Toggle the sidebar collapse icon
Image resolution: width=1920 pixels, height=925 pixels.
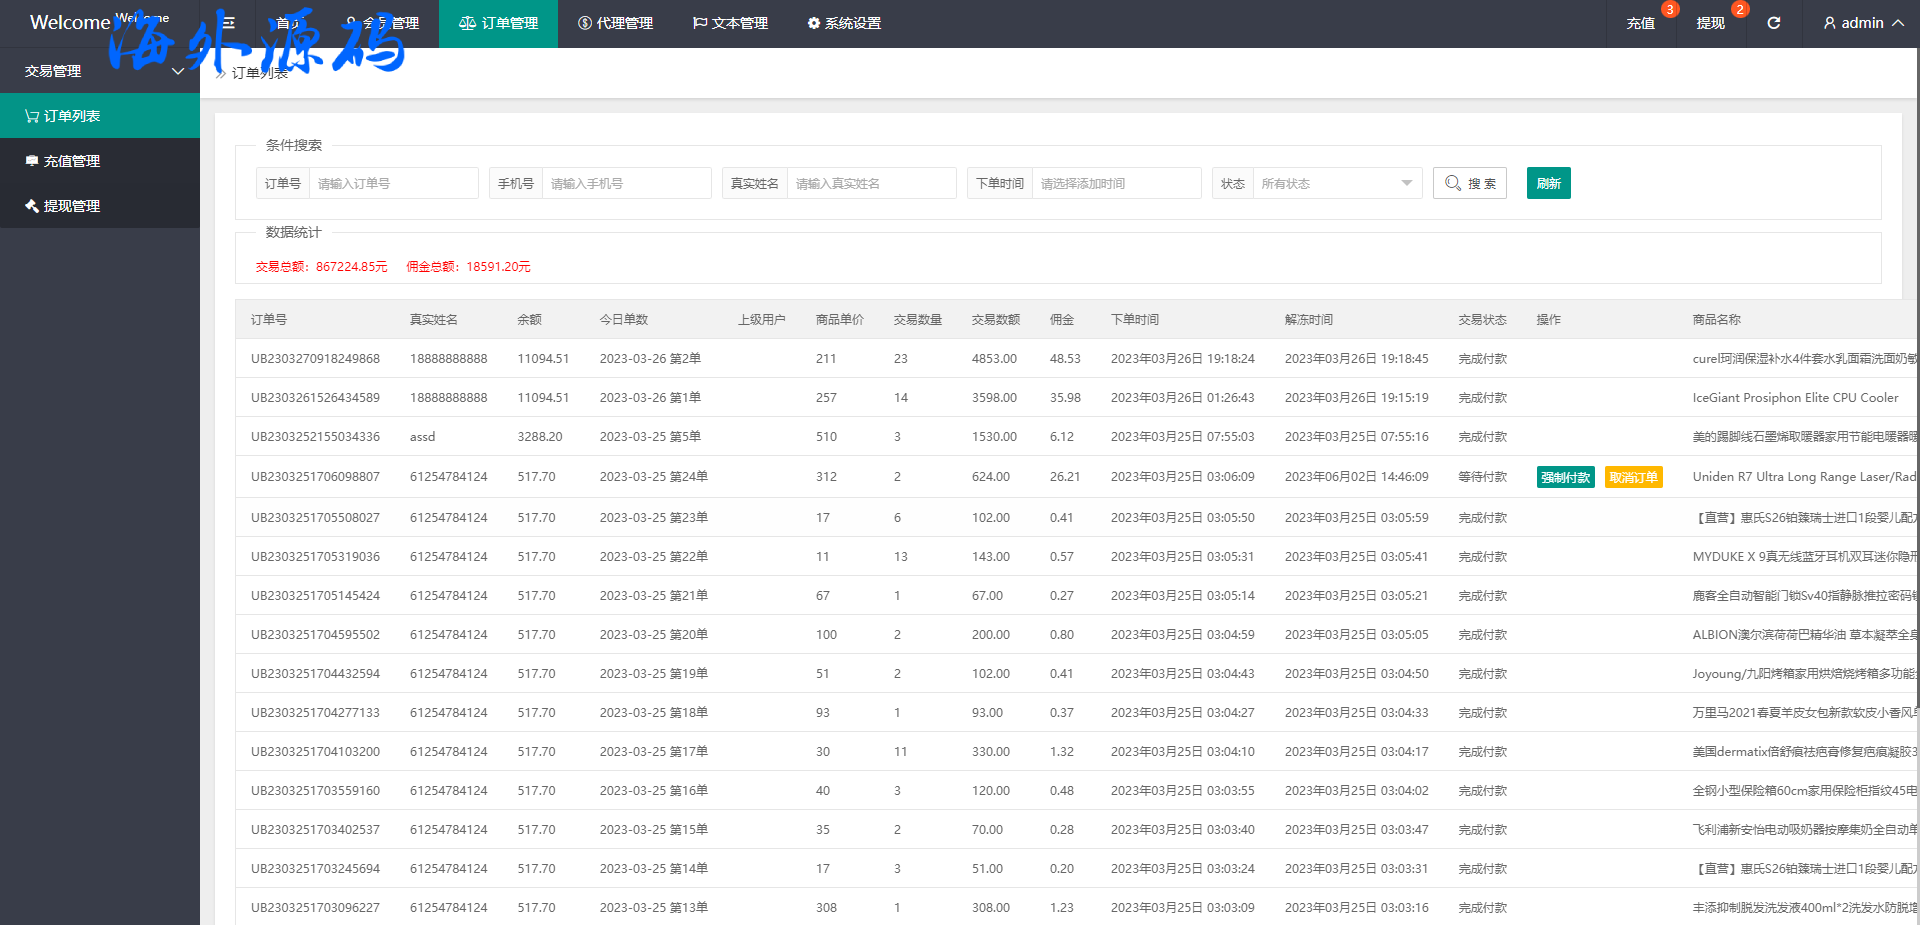[228, 23]
